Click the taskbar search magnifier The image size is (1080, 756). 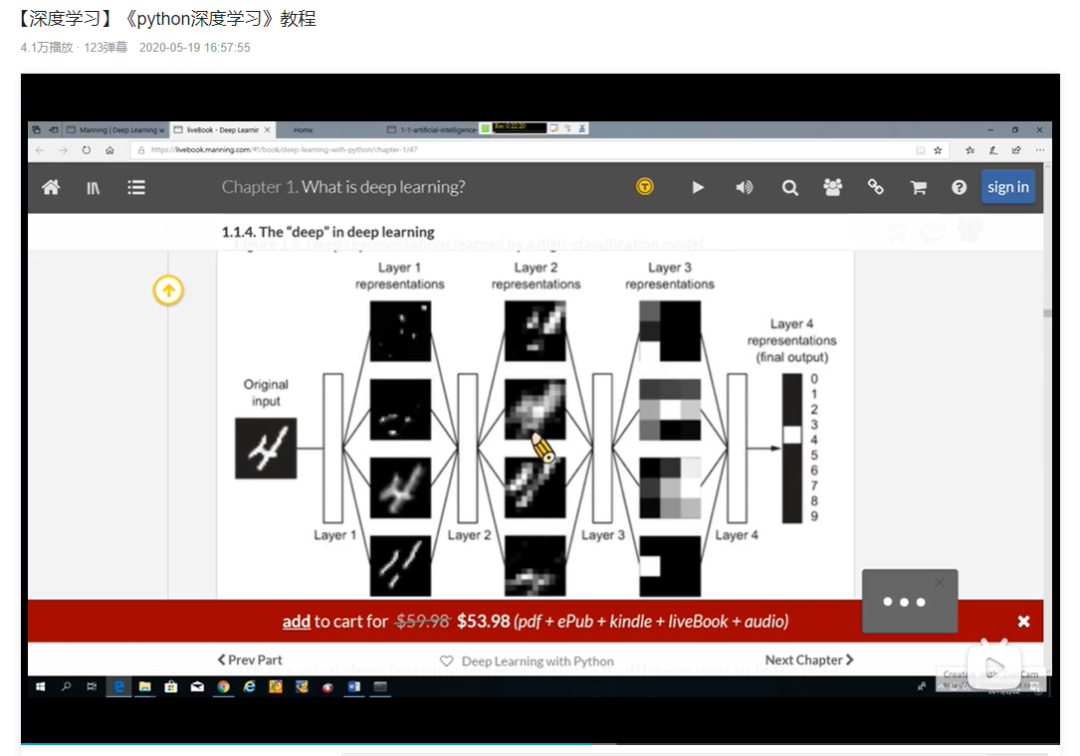(x=66, y=686)
